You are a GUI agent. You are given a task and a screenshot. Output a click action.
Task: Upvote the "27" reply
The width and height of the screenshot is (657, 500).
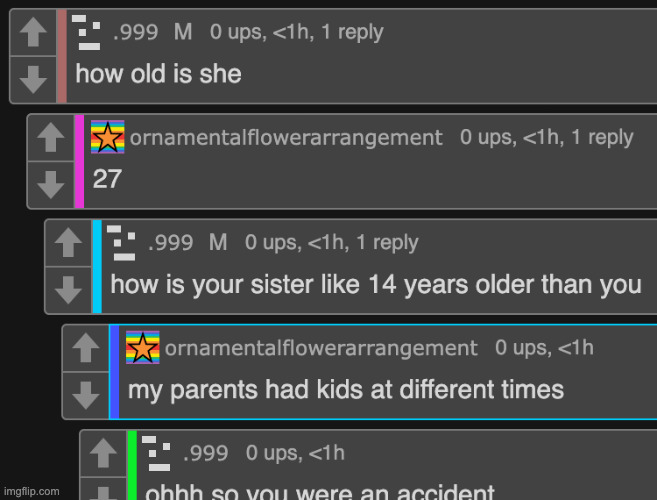[51, 137]
